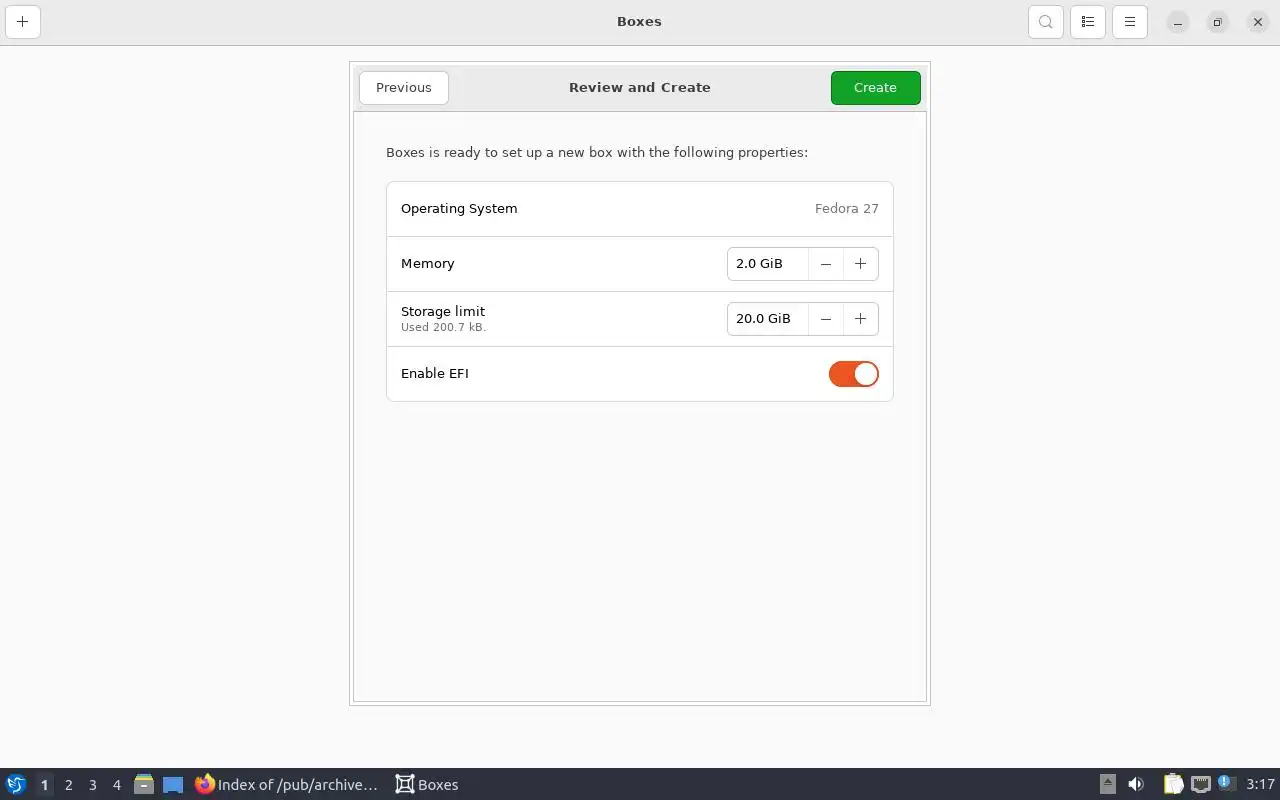Focus the Storage limit 20.0 GiB field
This screenshot has height=800, width=1280.
tap(767, 319)
